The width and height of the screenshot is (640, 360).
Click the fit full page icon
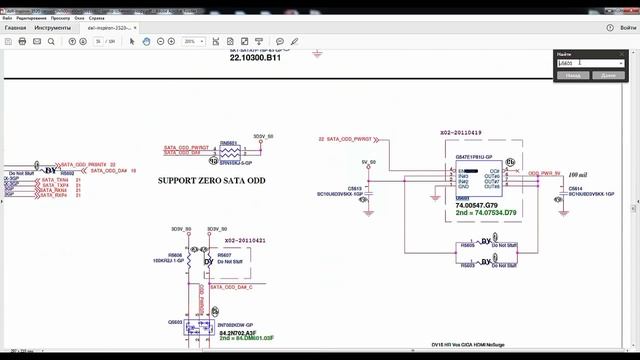(x=230, y=42)
